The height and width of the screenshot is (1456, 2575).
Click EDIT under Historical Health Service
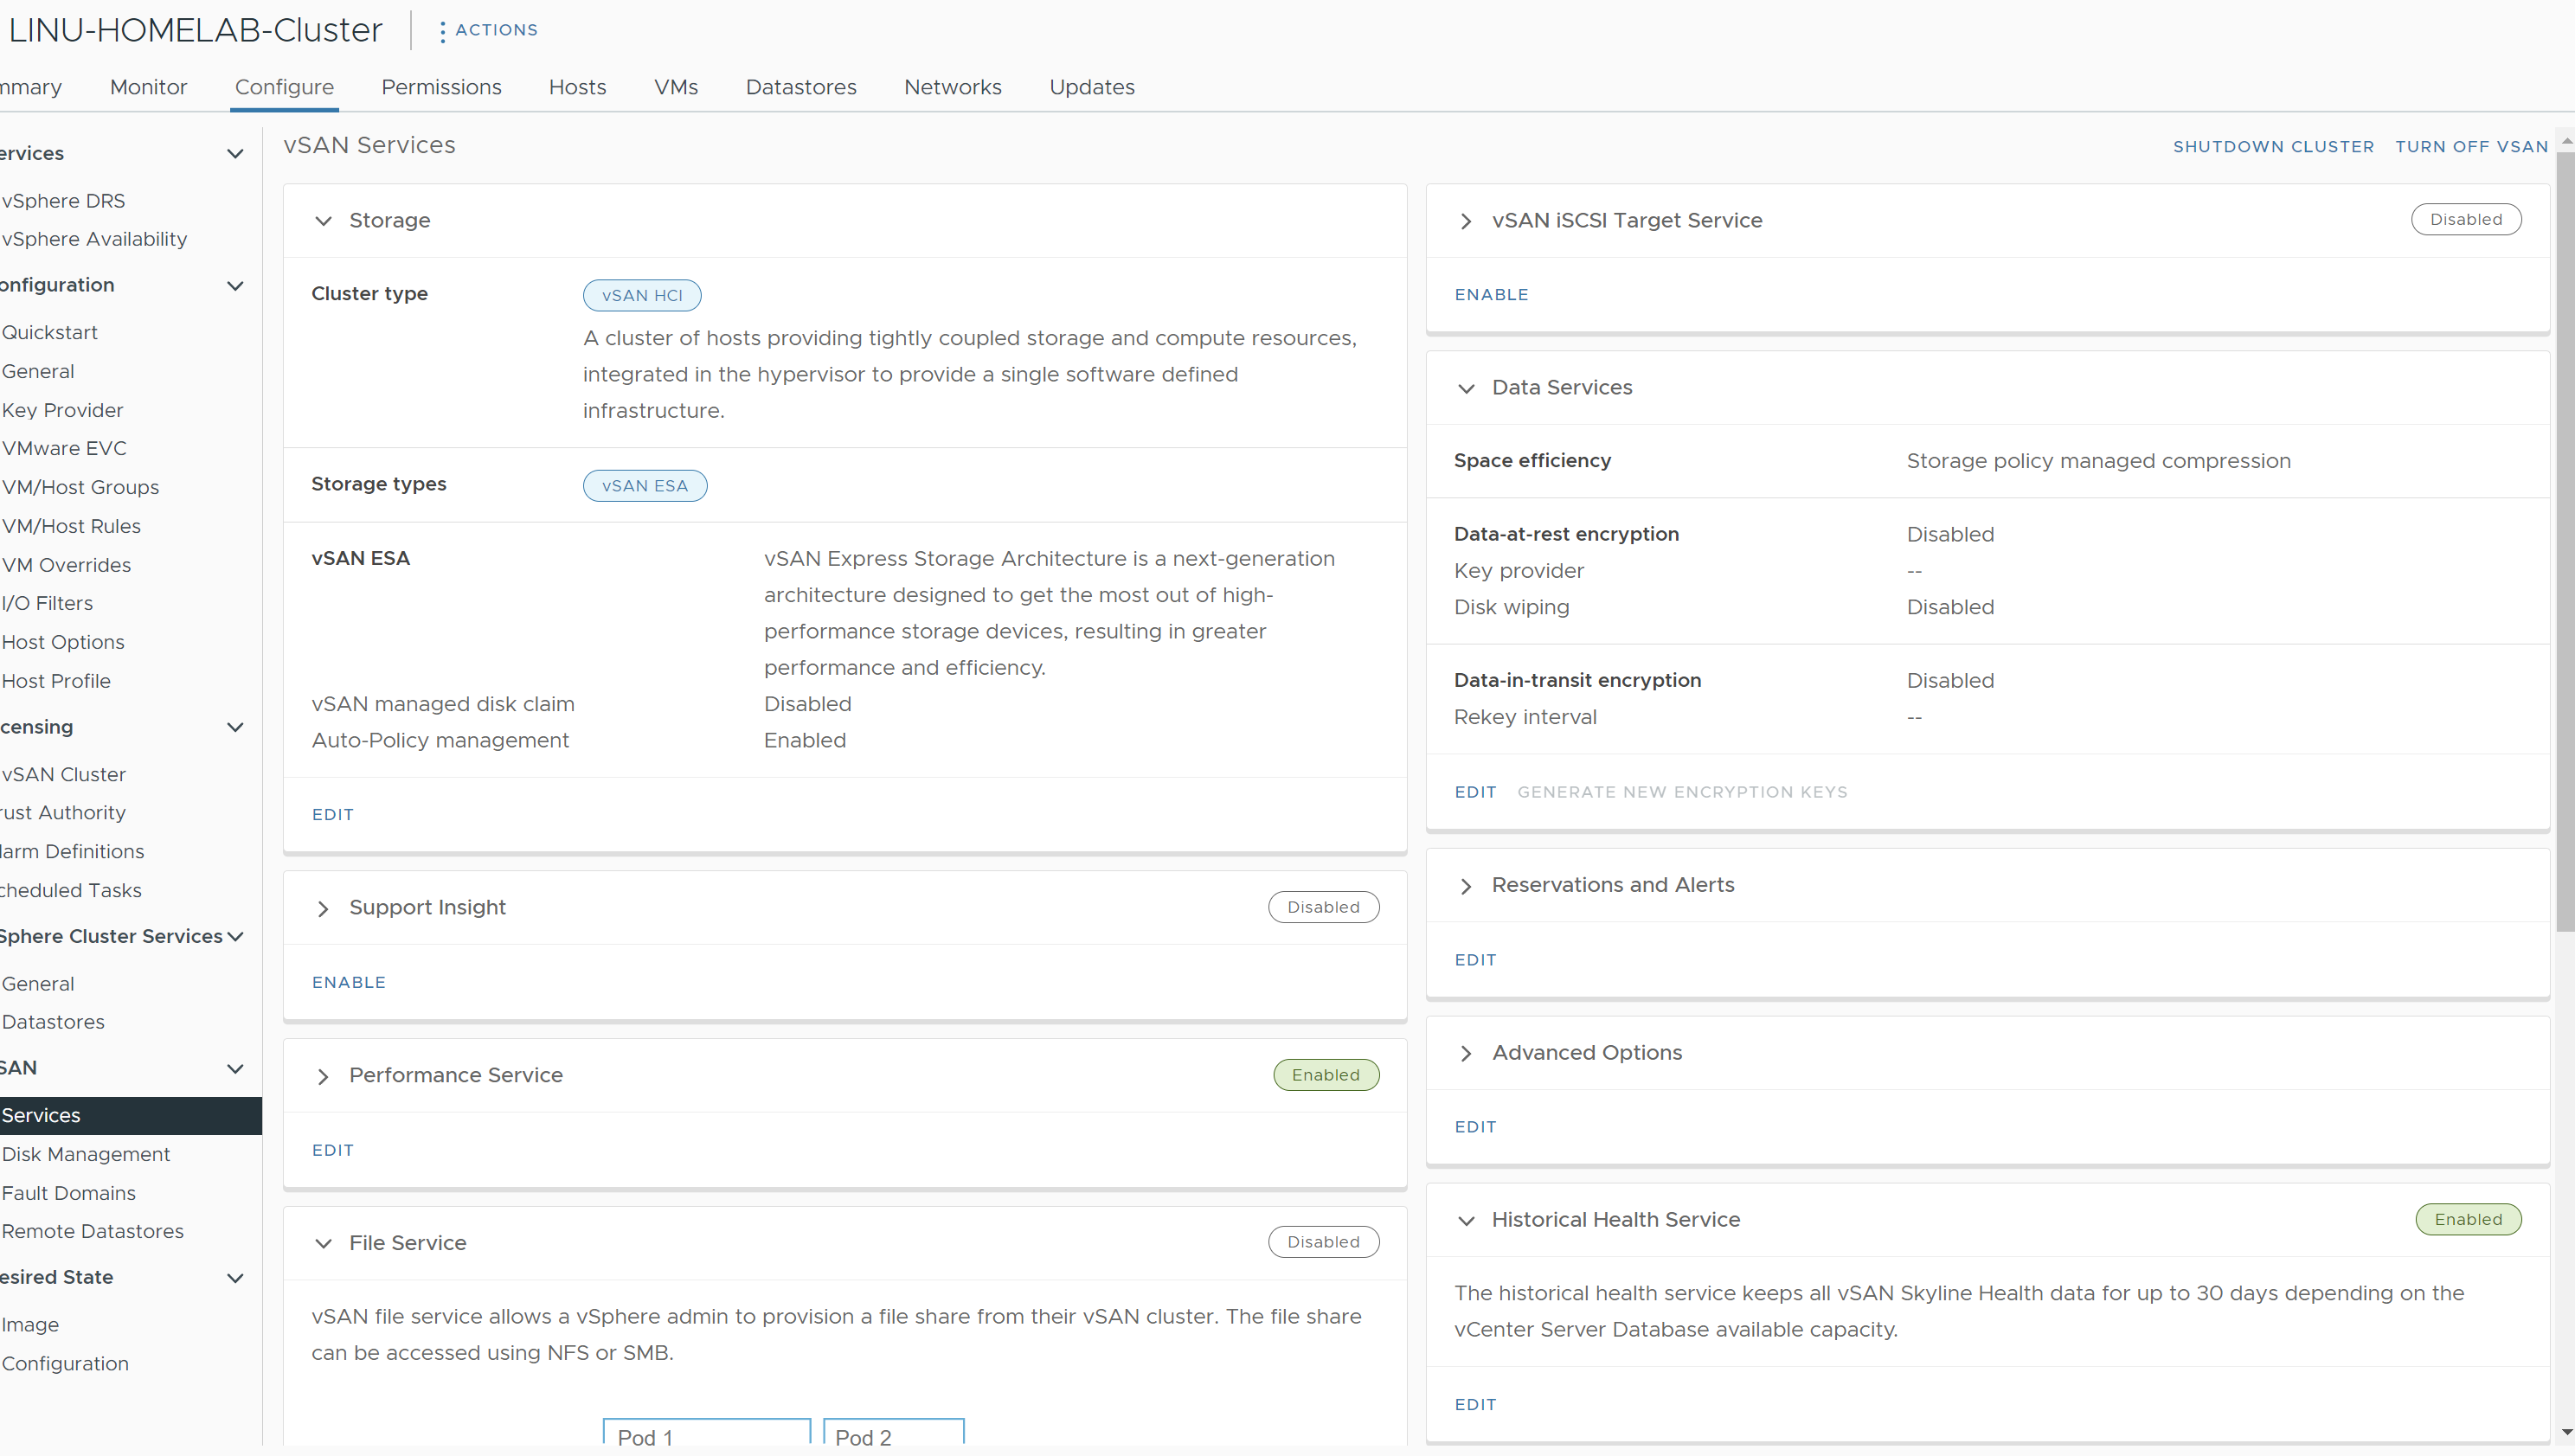pos(1475,1405)
